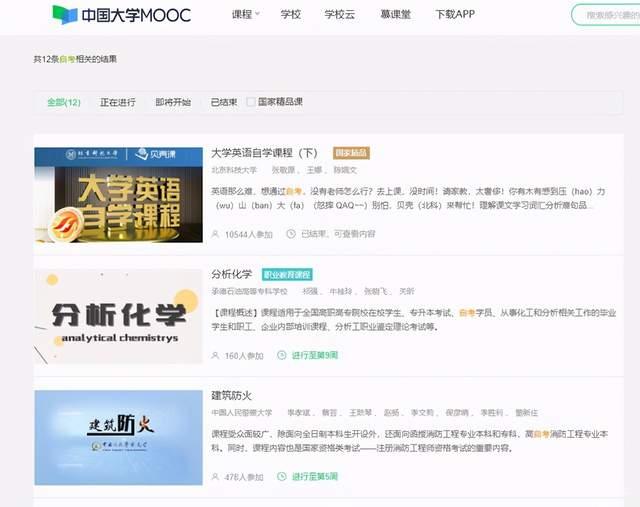Select the 正在进行 filter tab

[x=118, y=102]
